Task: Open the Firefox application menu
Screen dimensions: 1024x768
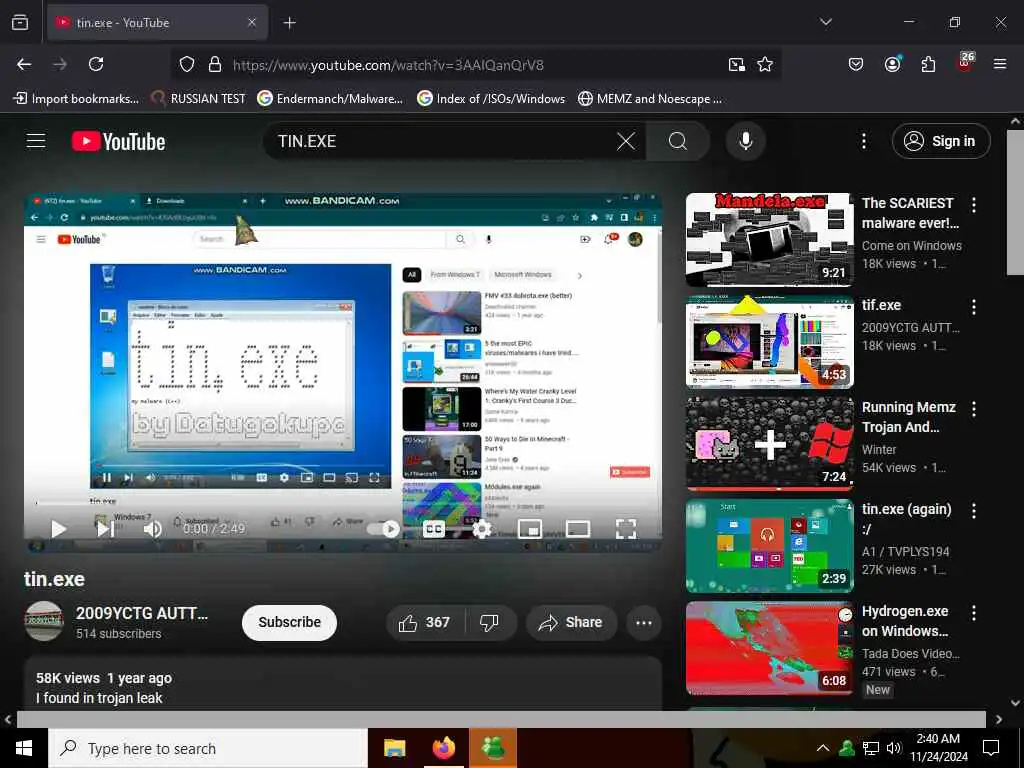Action: point(1000,64)
